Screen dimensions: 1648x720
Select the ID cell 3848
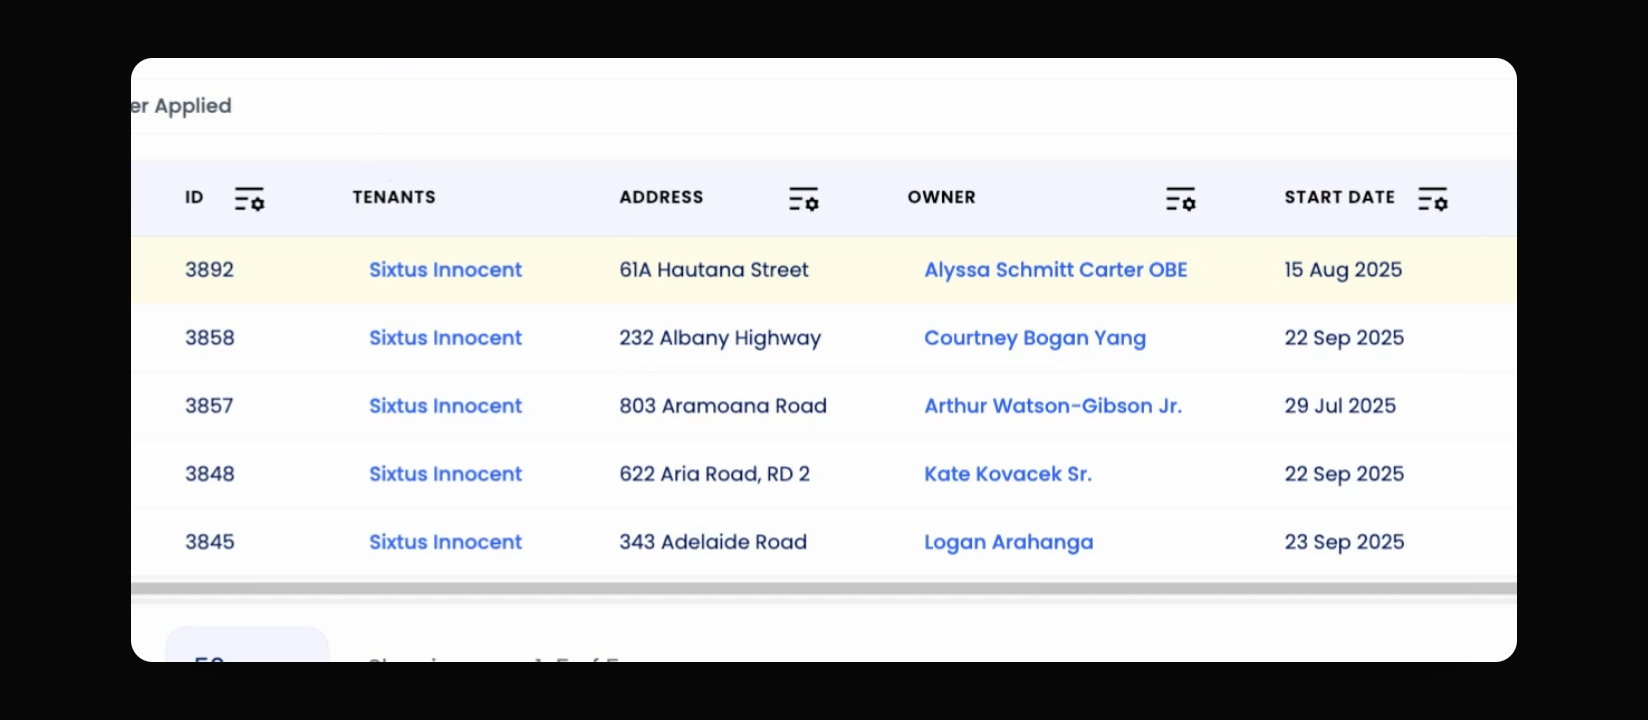click(209, 474)
